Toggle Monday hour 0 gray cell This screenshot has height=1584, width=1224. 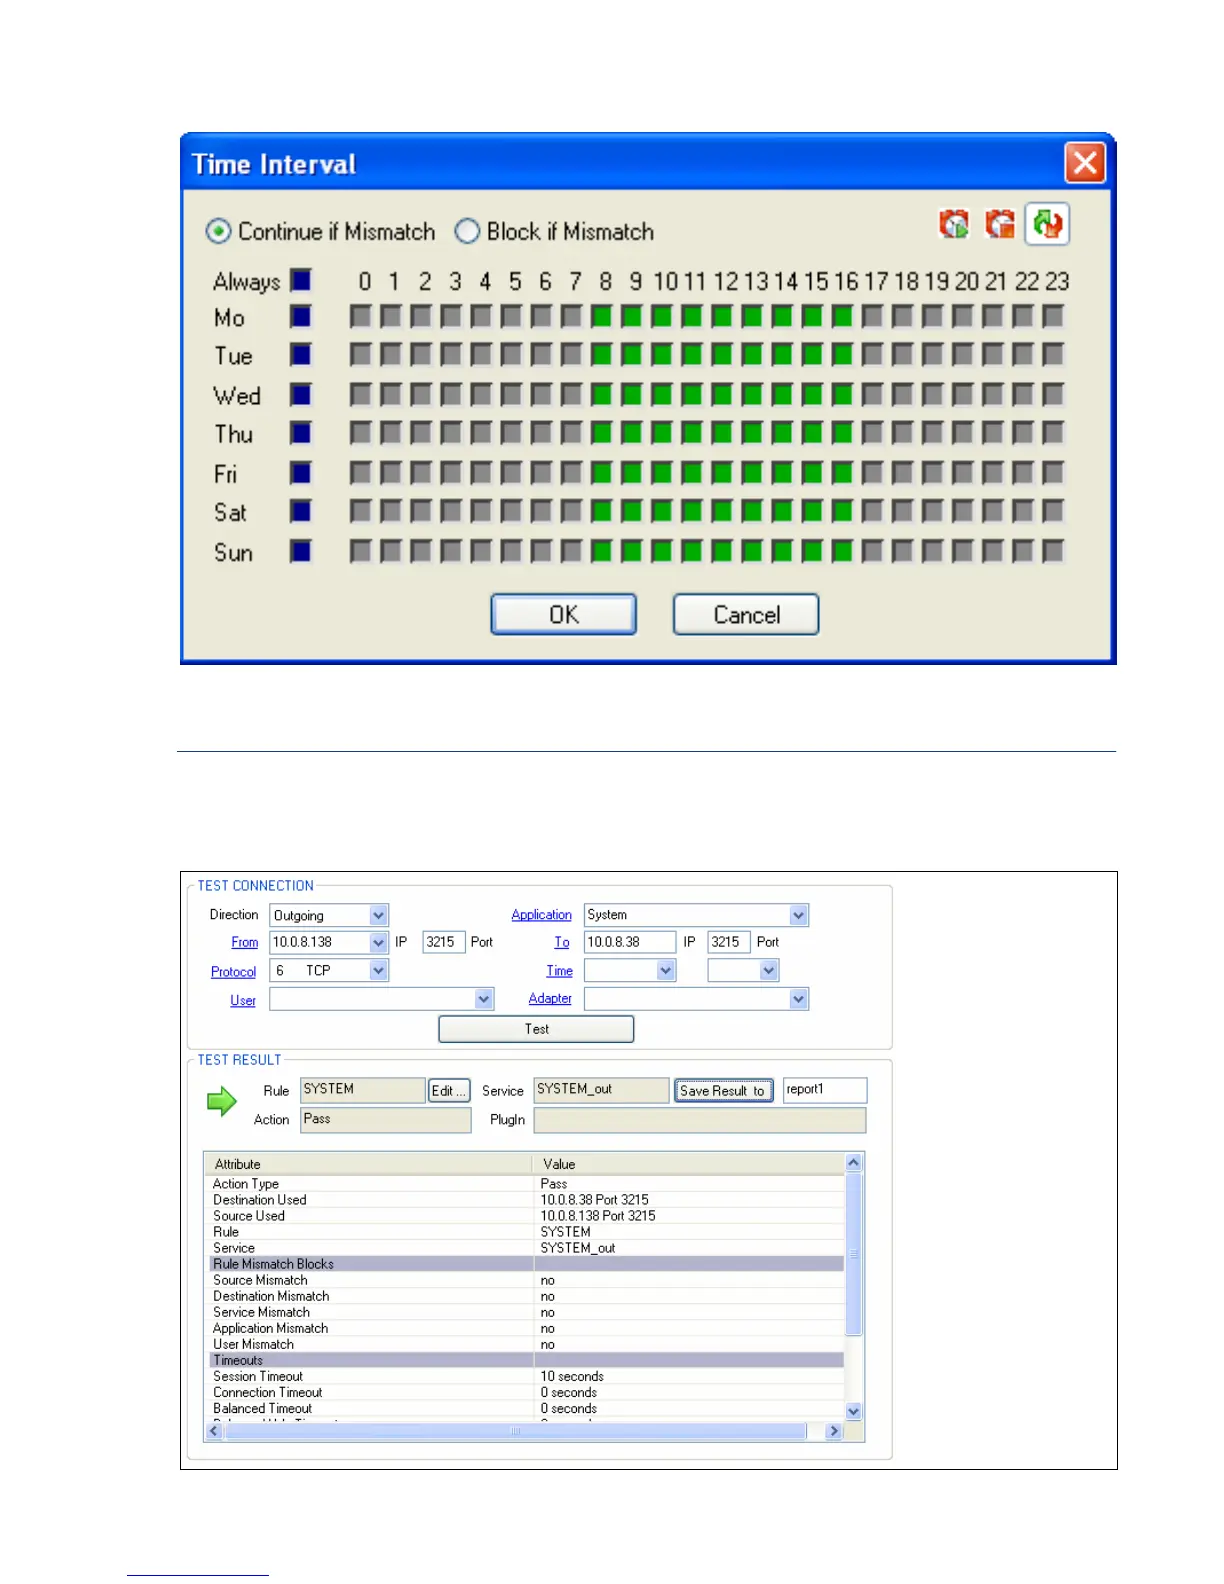[x=361, y=317]
